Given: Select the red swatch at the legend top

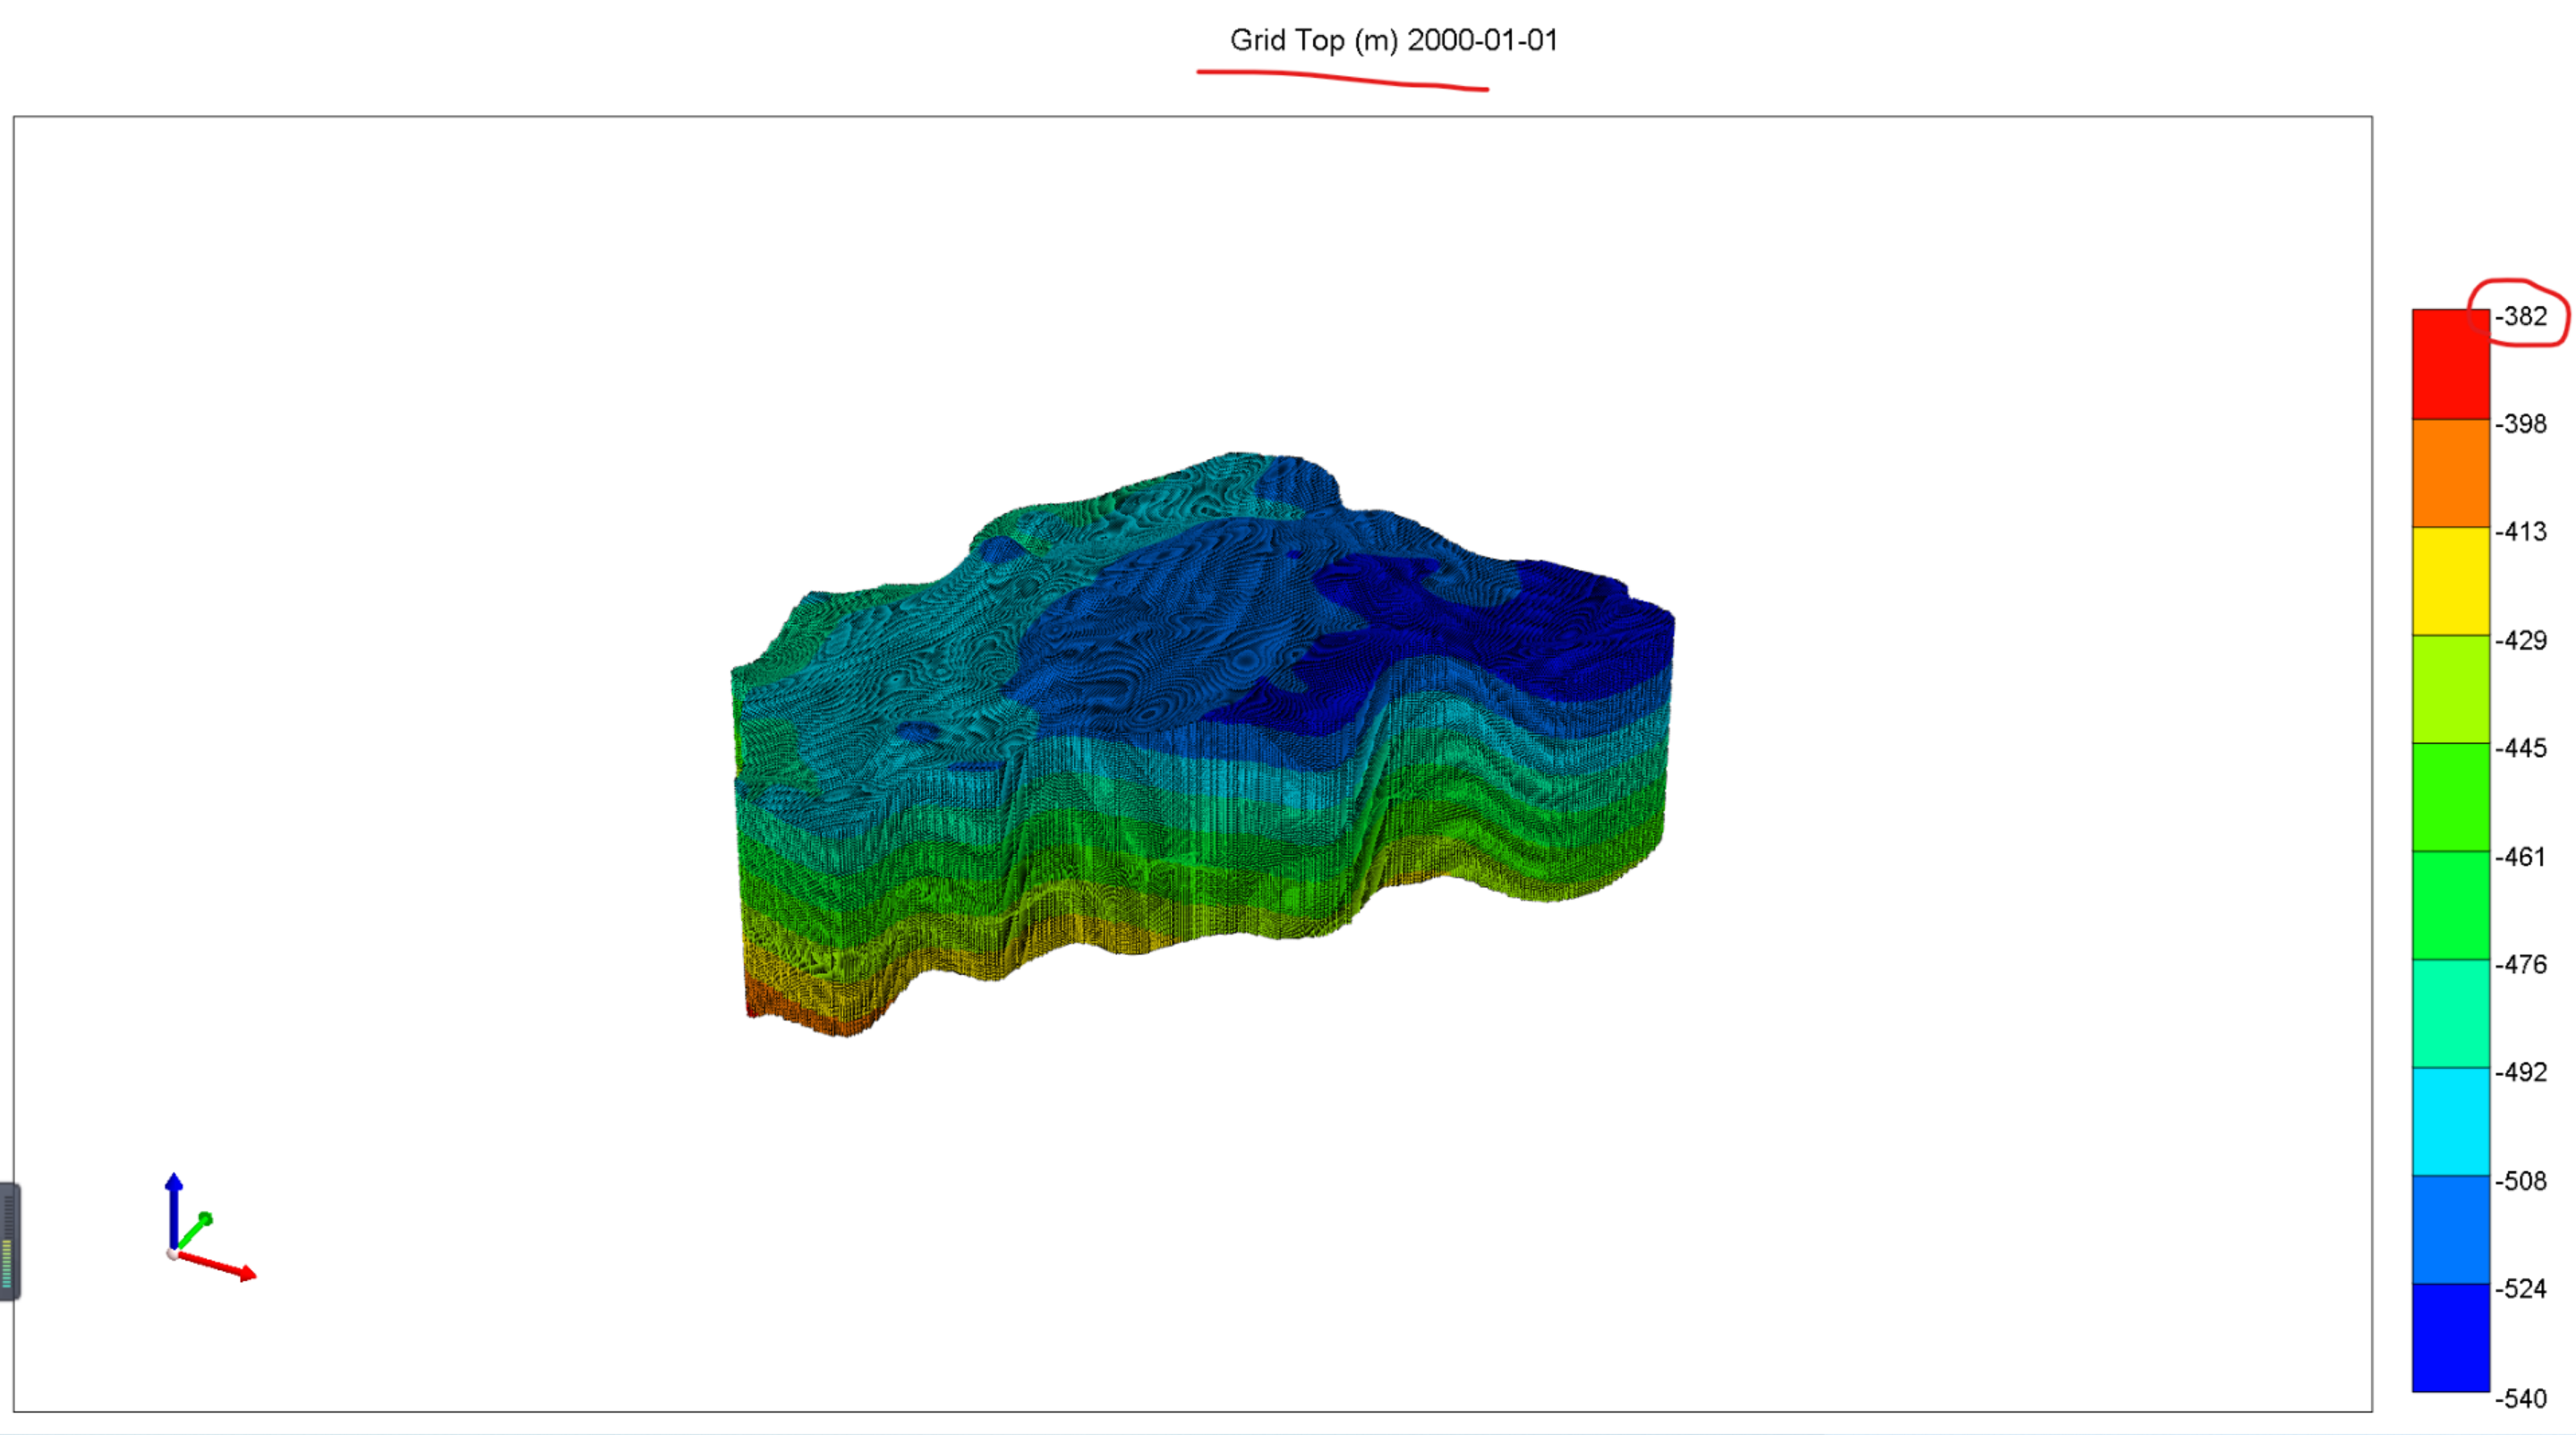Looking at the screenshot, I should [2449, 364].
